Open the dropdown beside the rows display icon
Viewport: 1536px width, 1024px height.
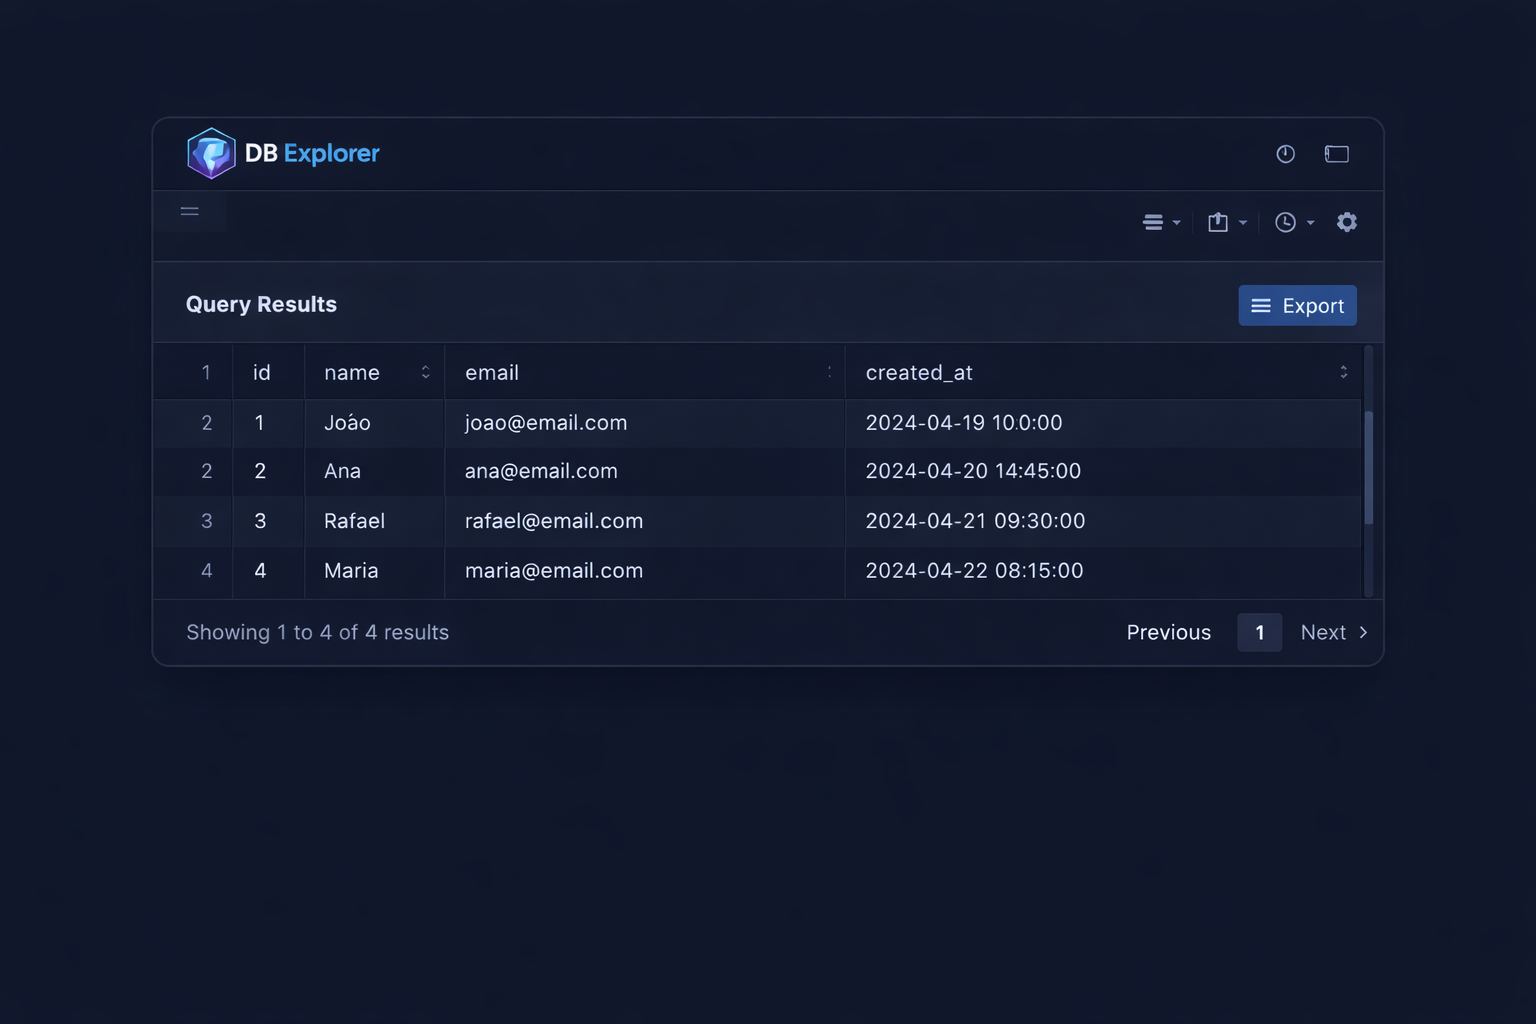(1177, 222)
